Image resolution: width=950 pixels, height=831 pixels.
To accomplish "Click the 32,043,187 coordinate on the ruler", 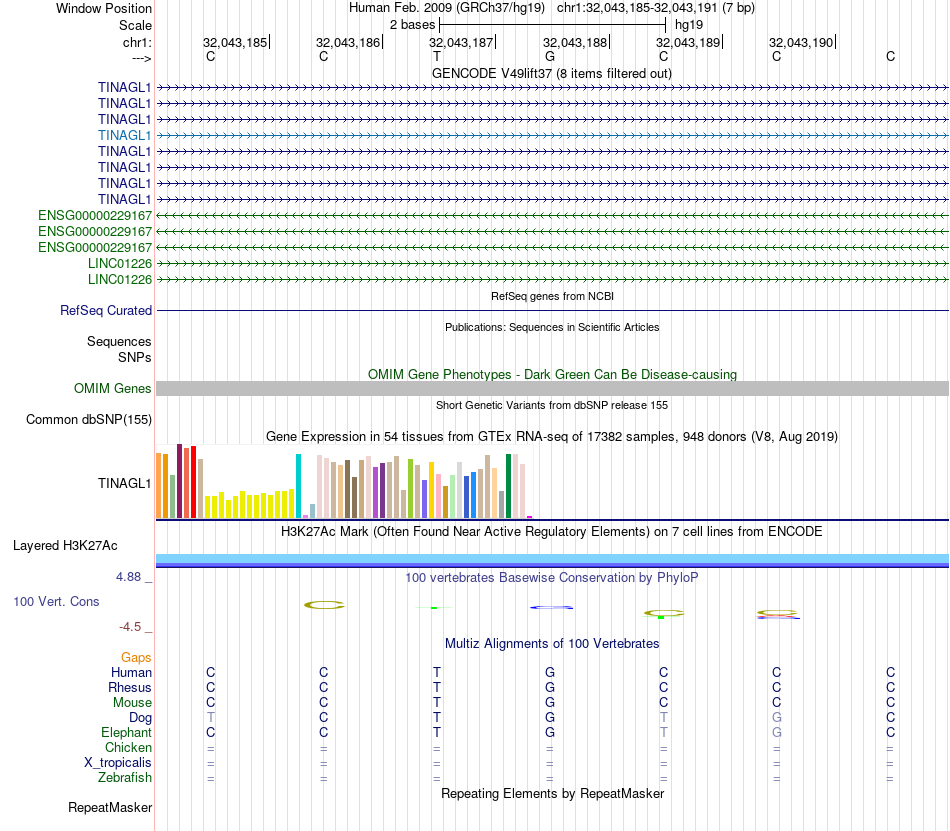I will point(461,42).
